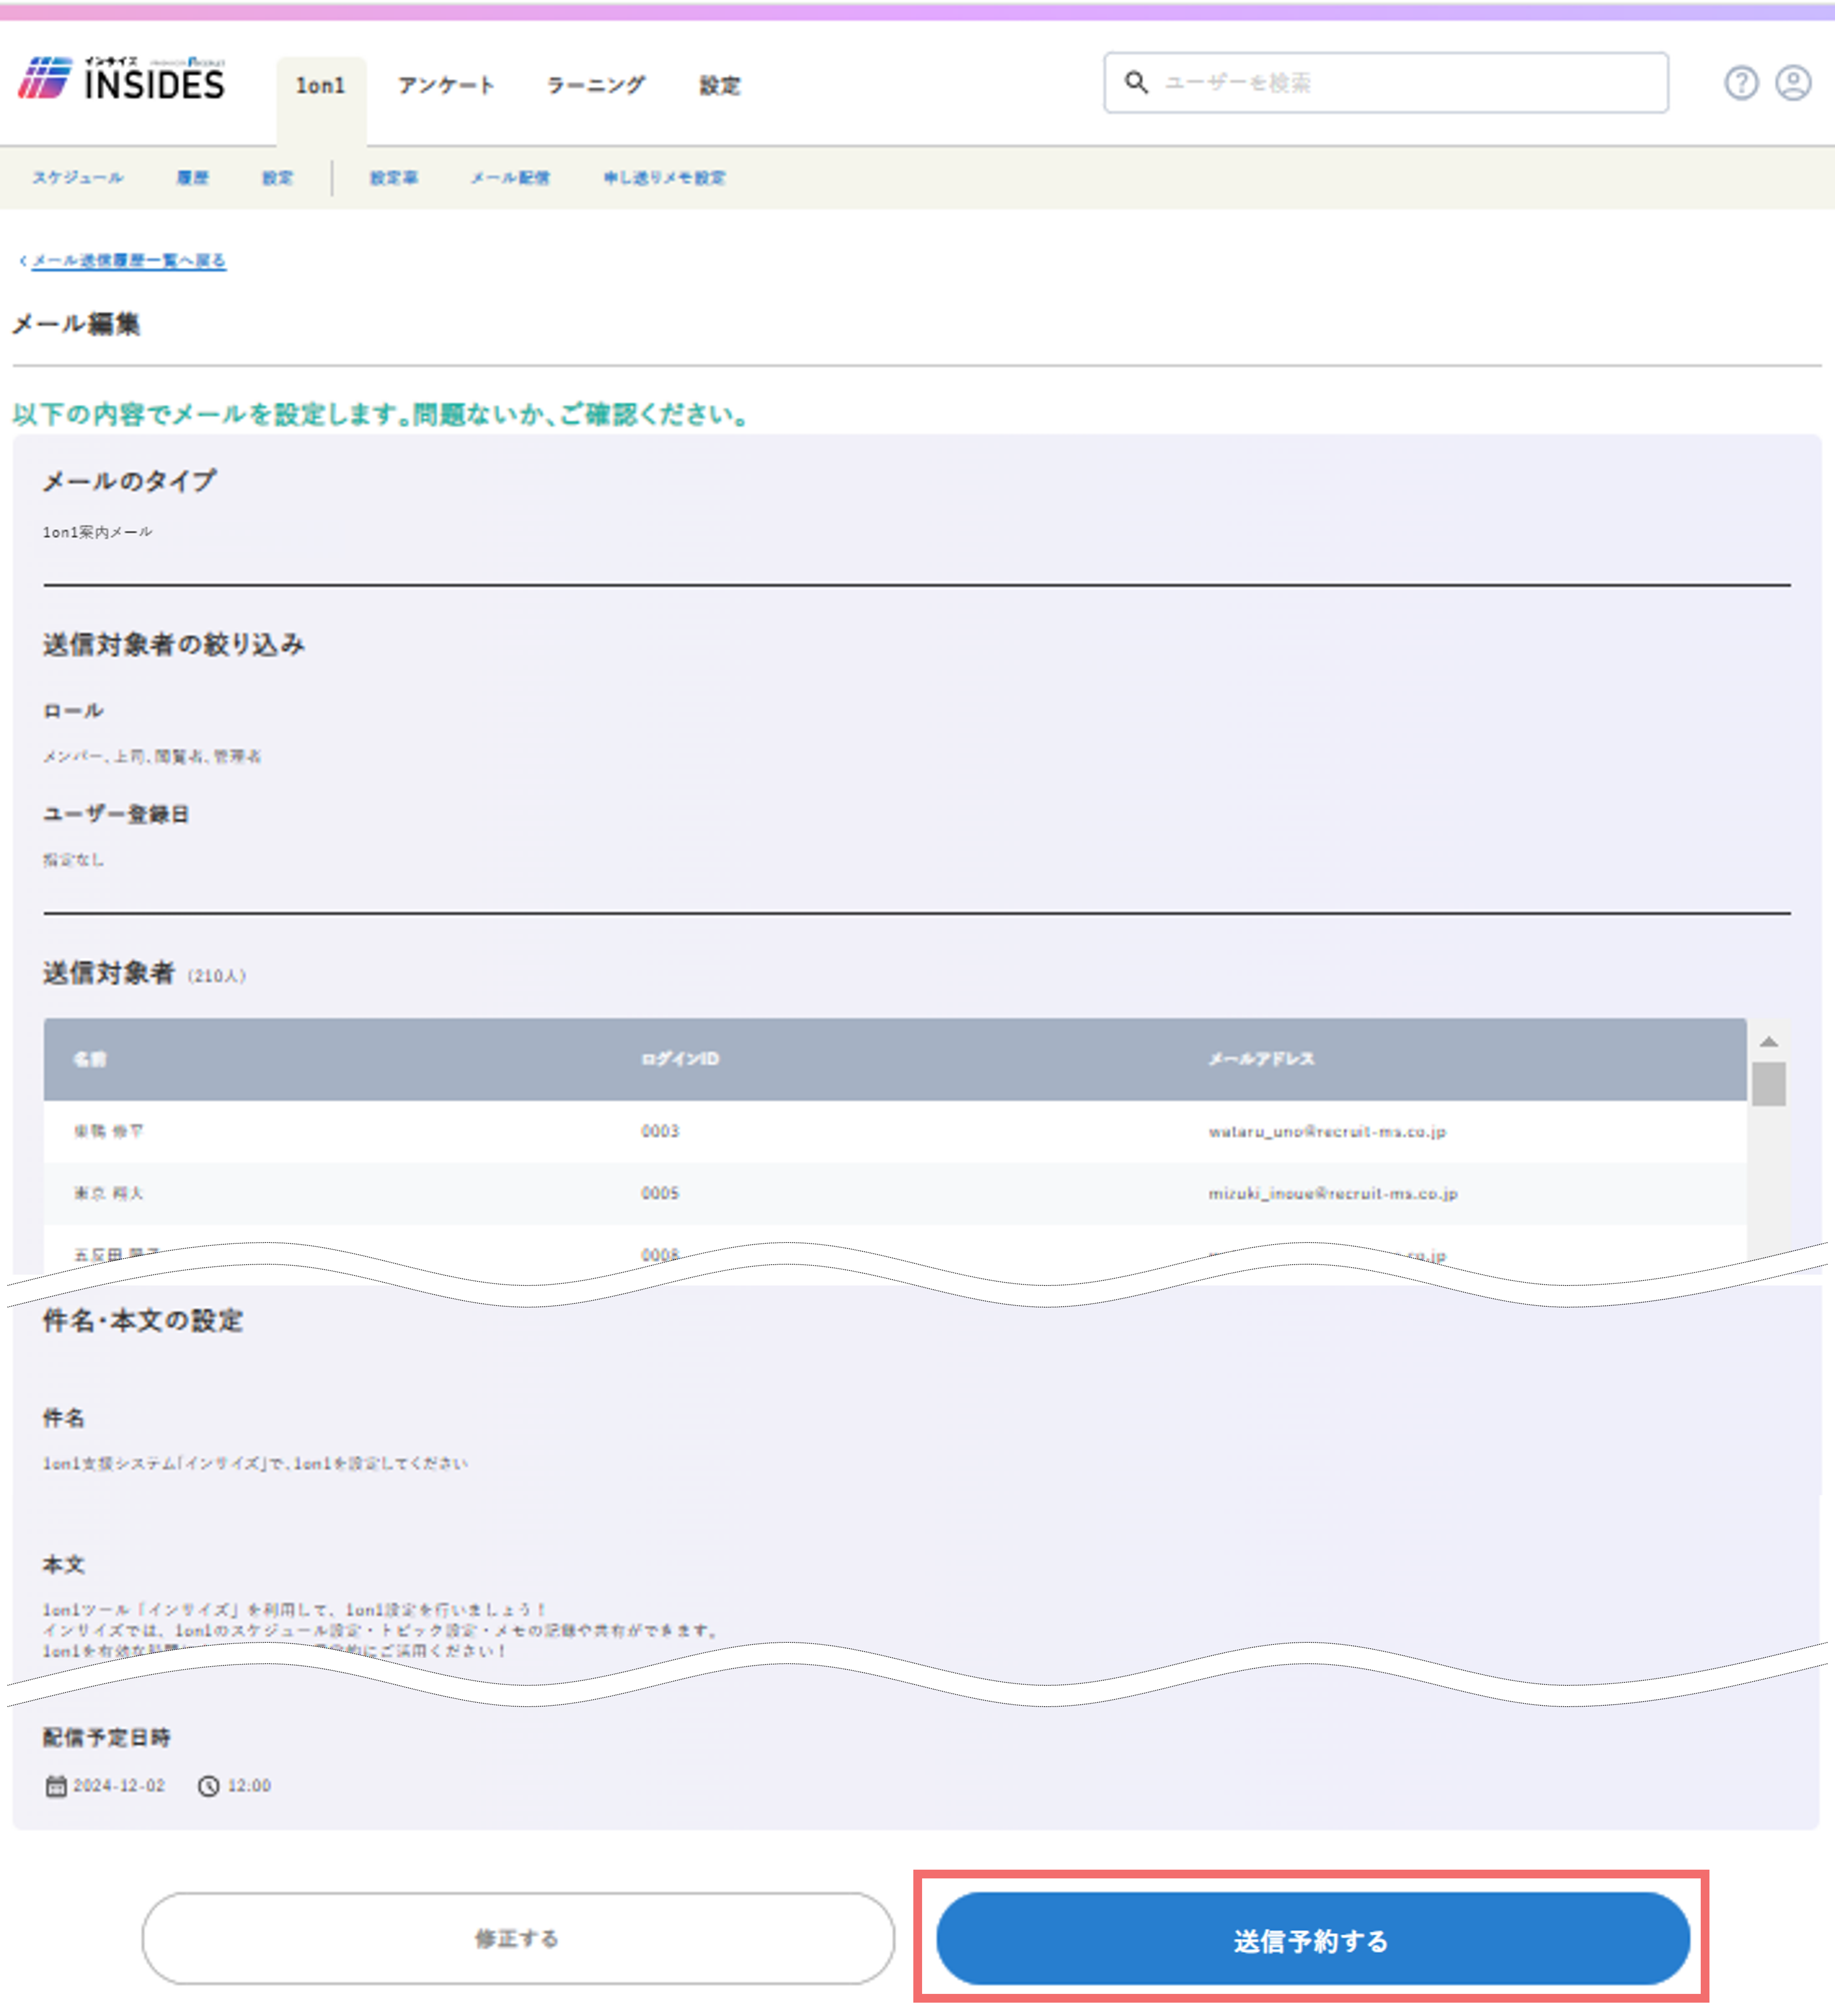Image resolution: width=1835 pixels, height=2016 pixels.
Task: Click the magnifier icon in search box
Action: pos(1136,82)
